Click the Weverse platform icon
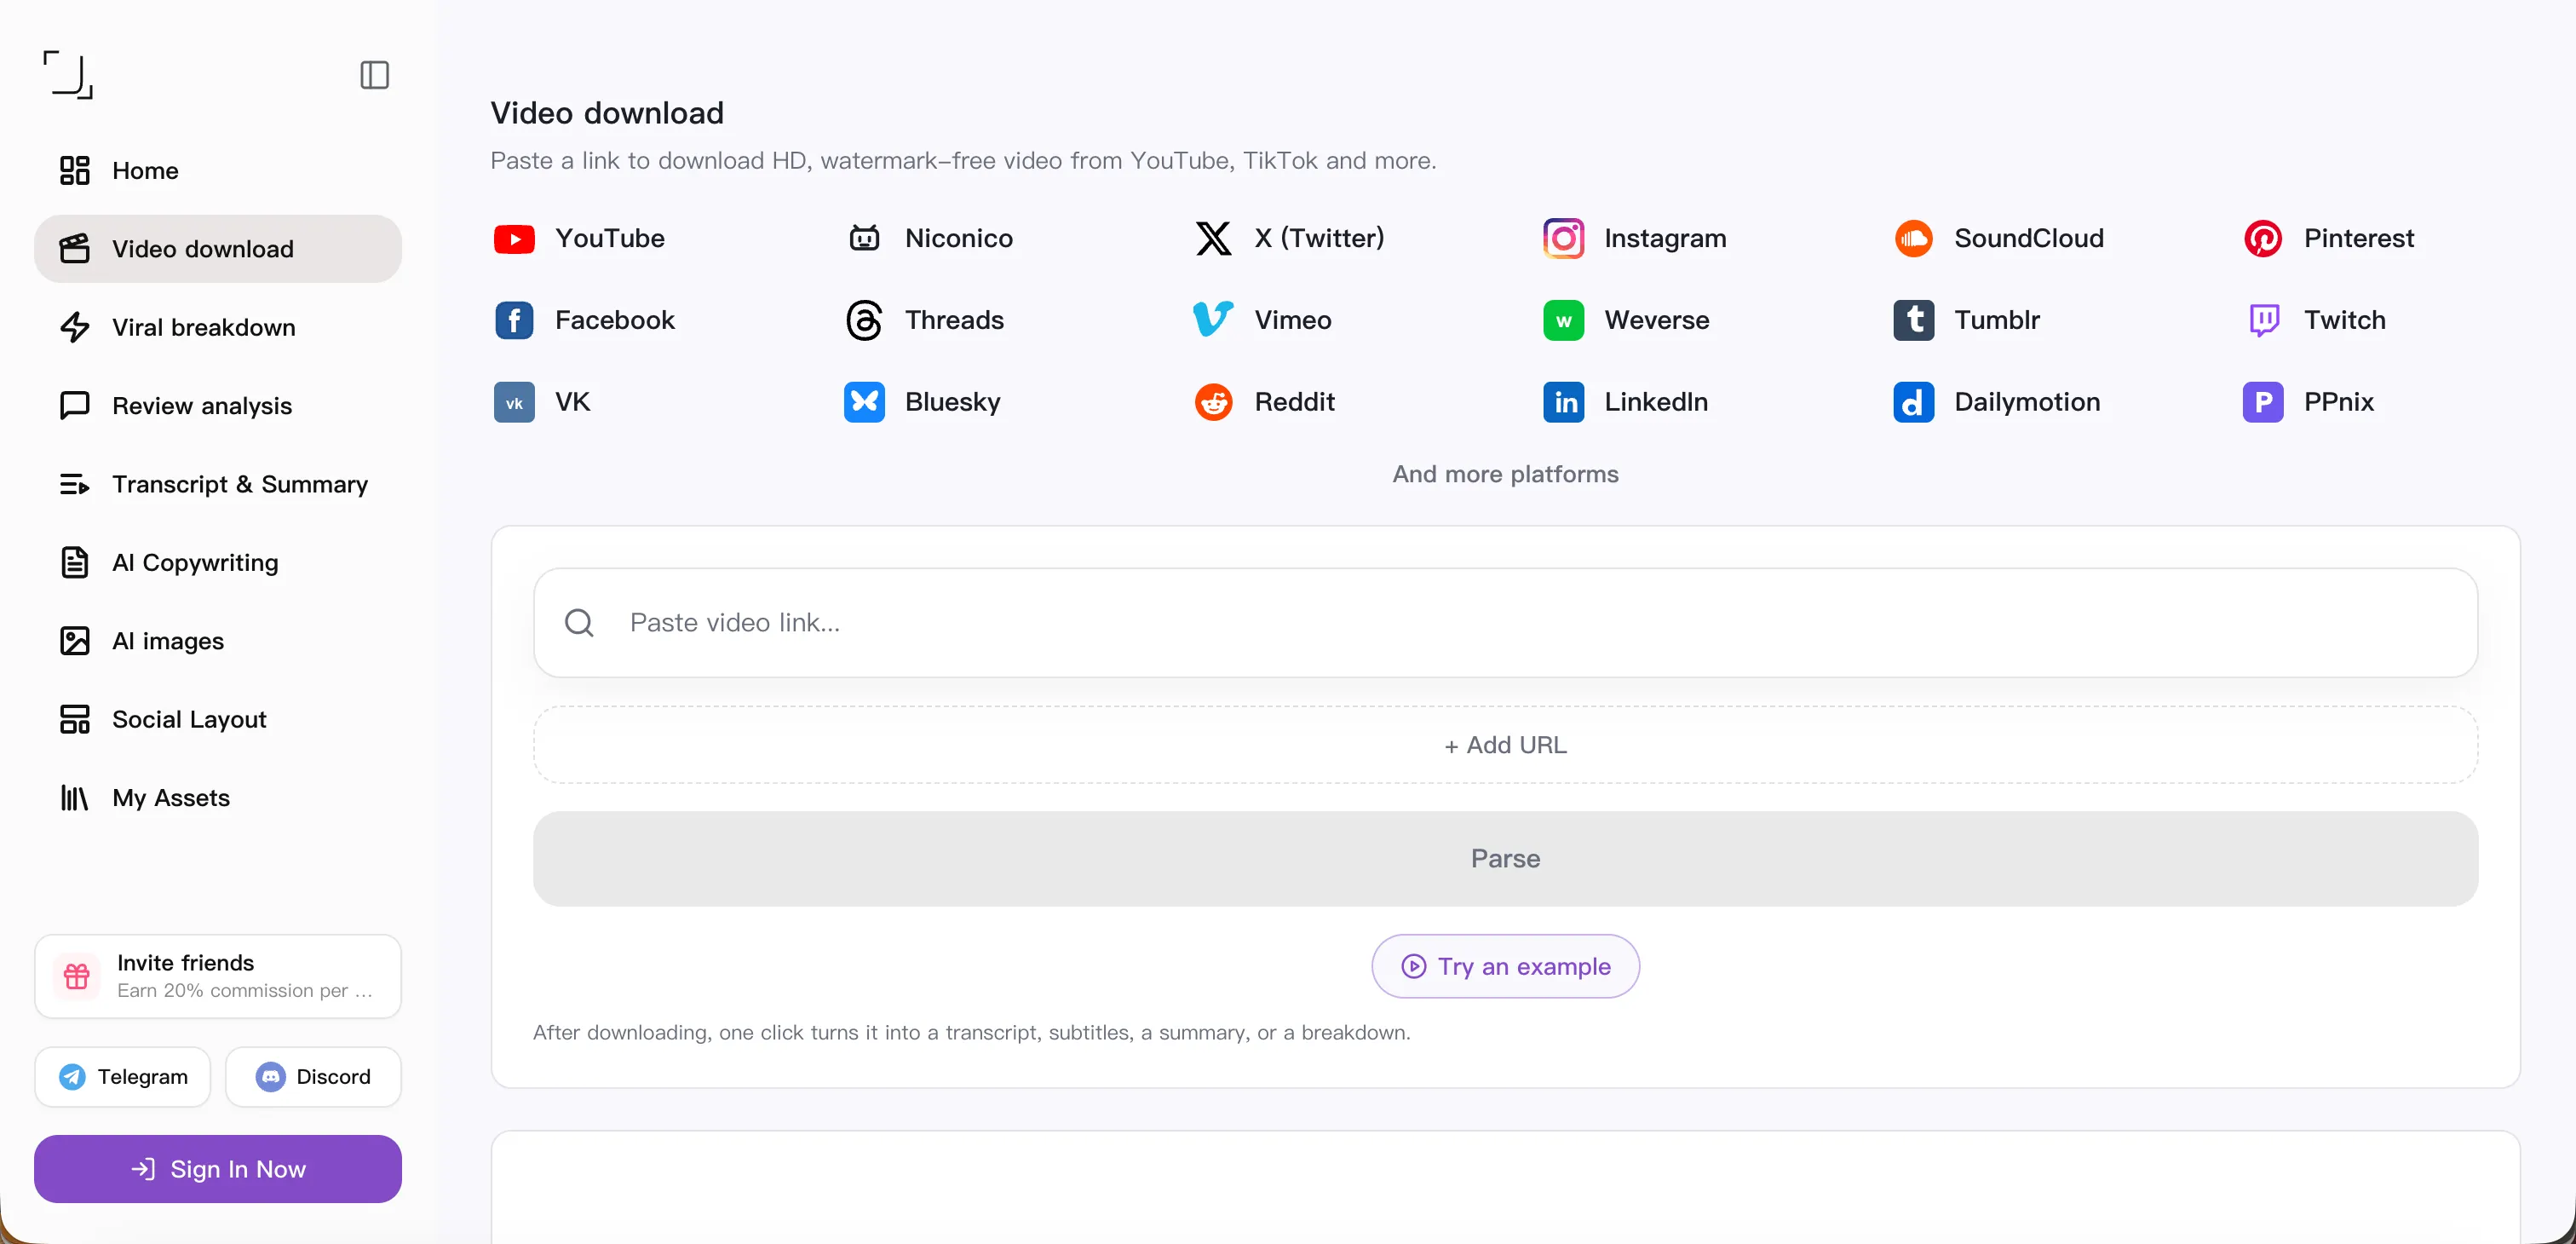 (1564, 321)
